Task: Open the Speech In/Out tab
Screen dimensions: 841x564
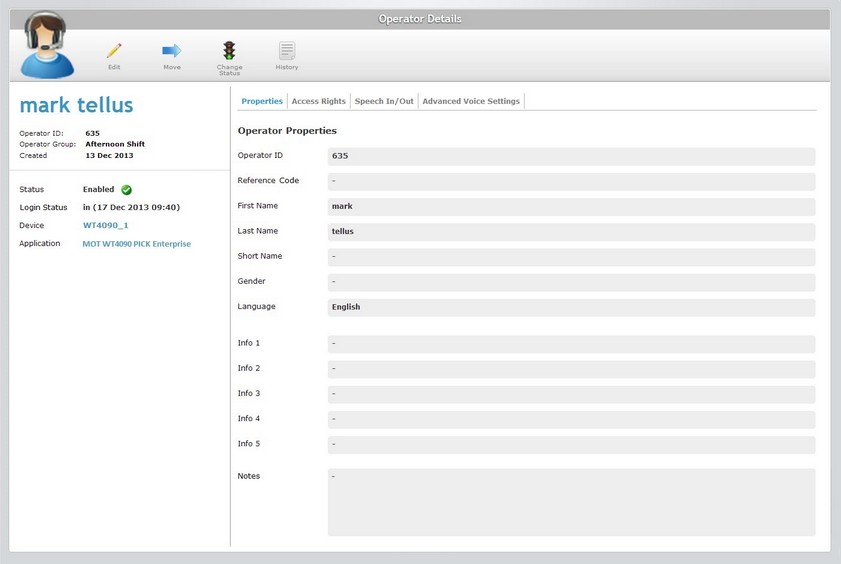Action: (384, 101)
